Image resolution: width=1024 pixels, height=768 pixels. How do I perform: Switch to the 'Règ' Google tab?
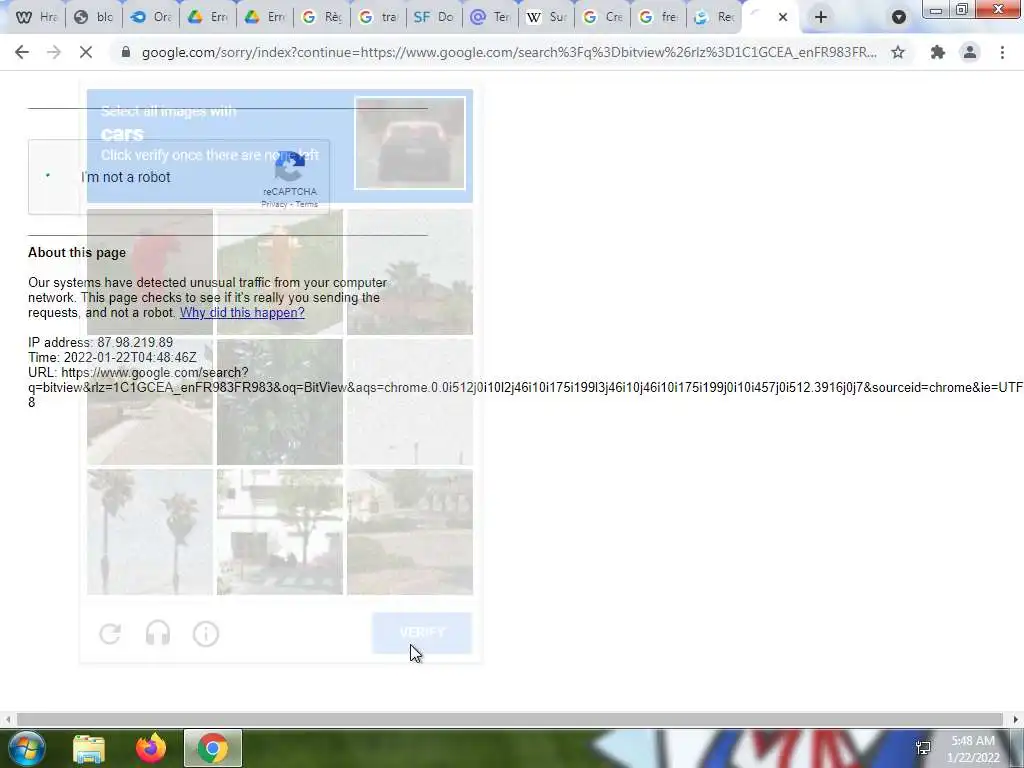point(322,17)
